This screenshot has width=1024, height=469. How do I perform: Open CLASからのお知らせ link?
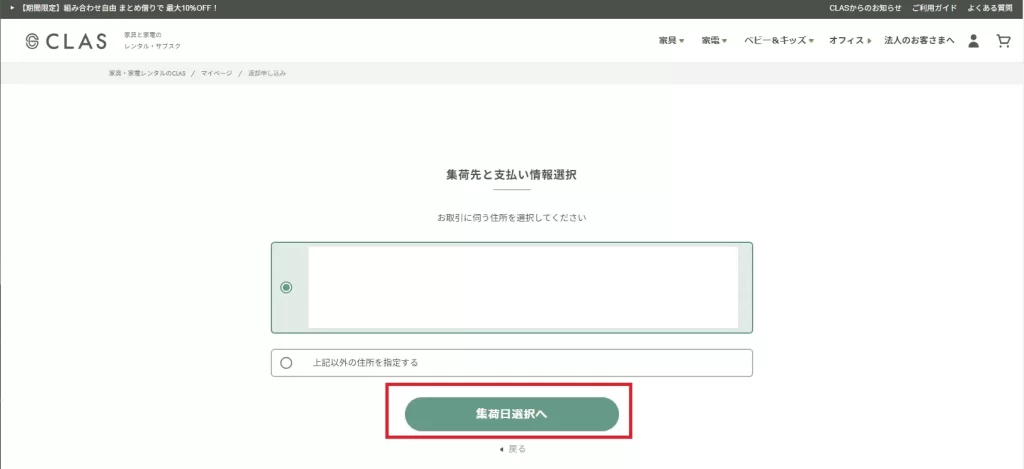[x=865, y=8]
